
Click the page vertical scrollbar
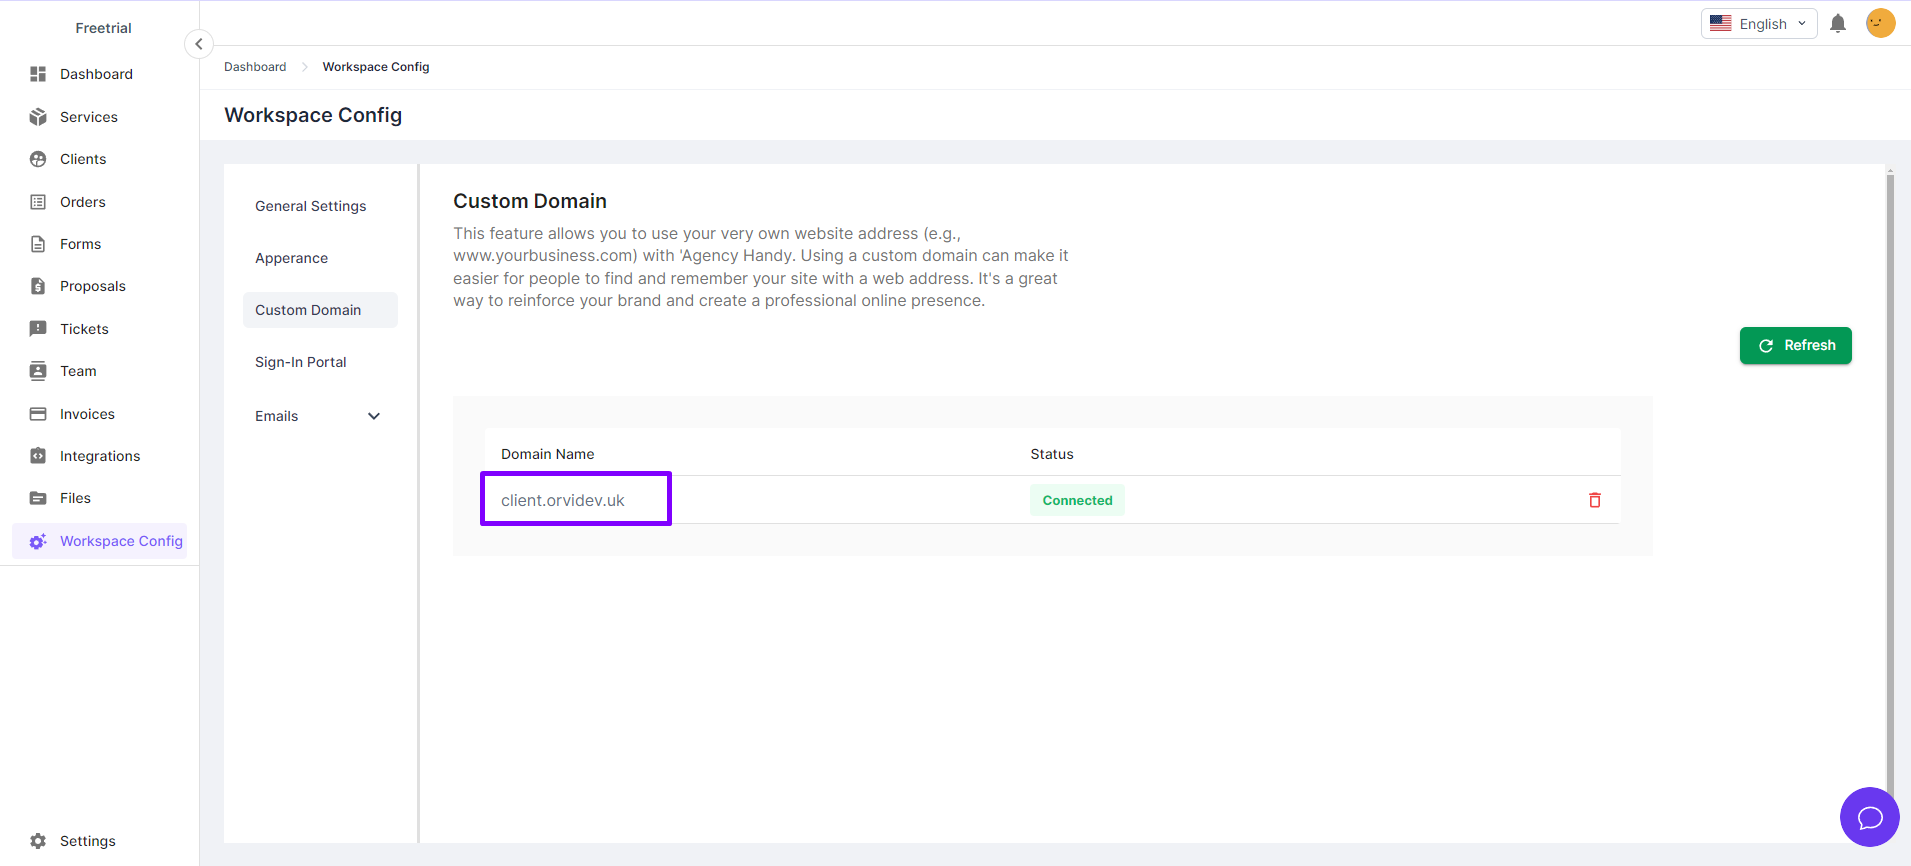(x=1889, y=480)
